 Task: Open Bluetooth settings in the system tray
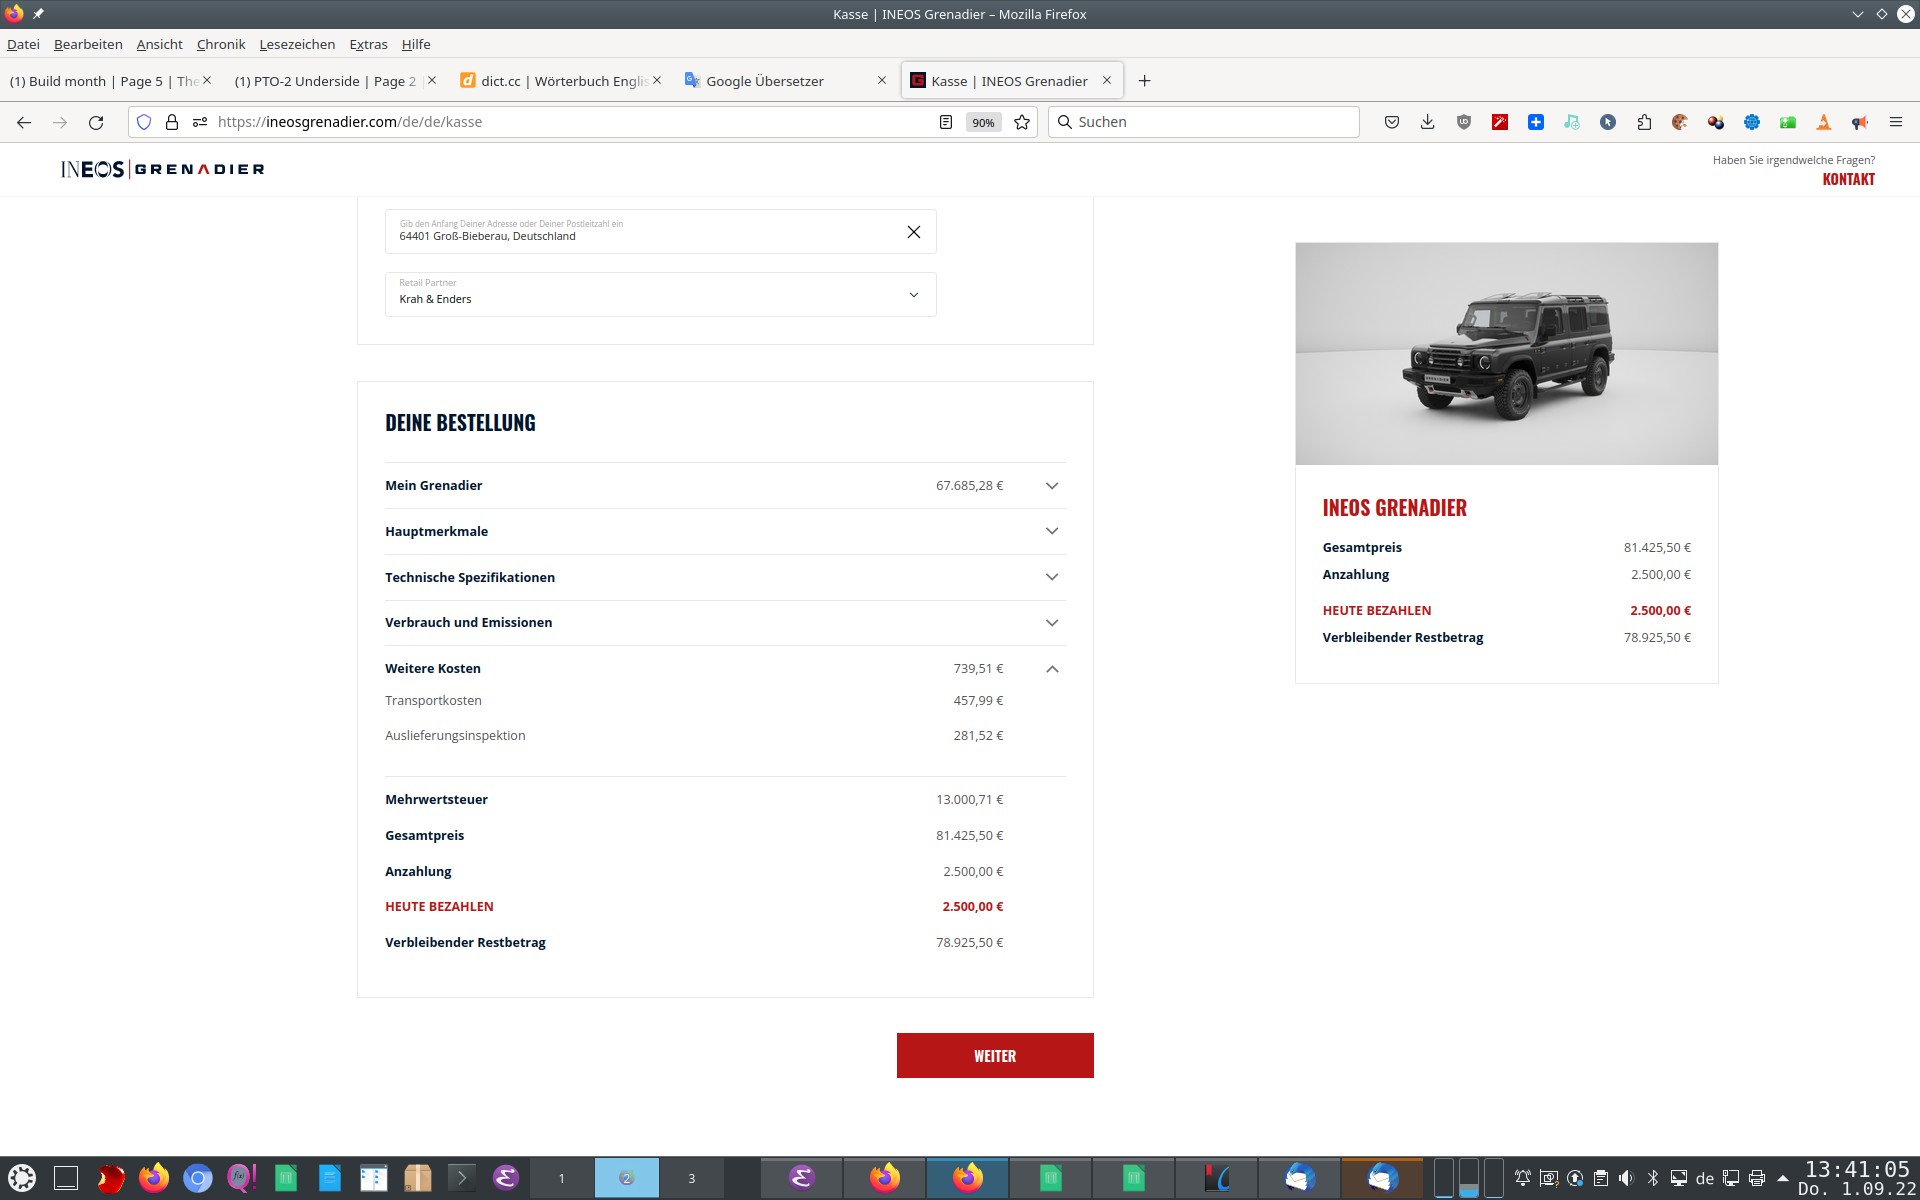point(1652,1178)
